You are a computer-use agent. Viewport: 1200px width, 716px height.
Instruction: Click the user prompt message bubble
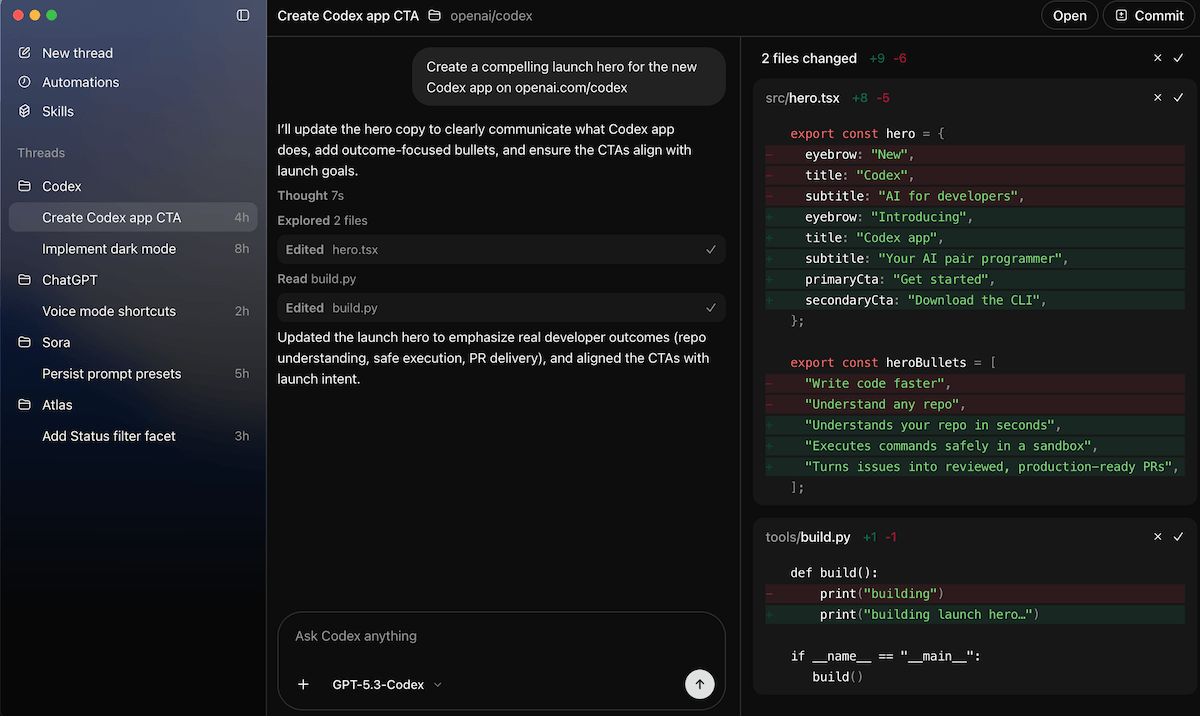coord(569,77)
